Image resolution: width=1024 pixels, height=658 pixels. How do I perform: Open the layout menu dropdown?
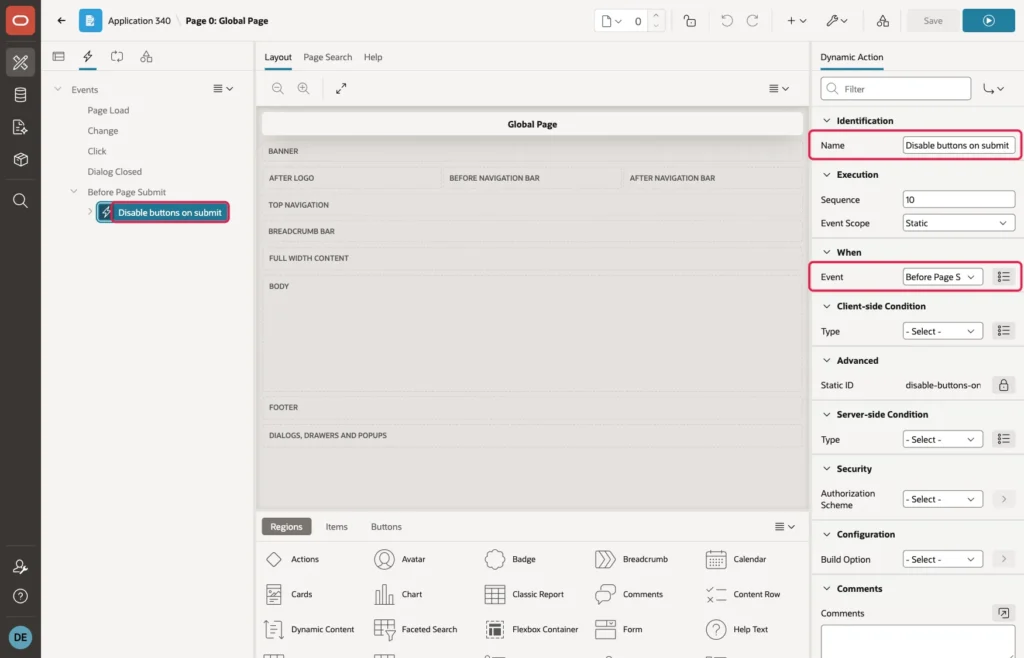pos(778,88)
